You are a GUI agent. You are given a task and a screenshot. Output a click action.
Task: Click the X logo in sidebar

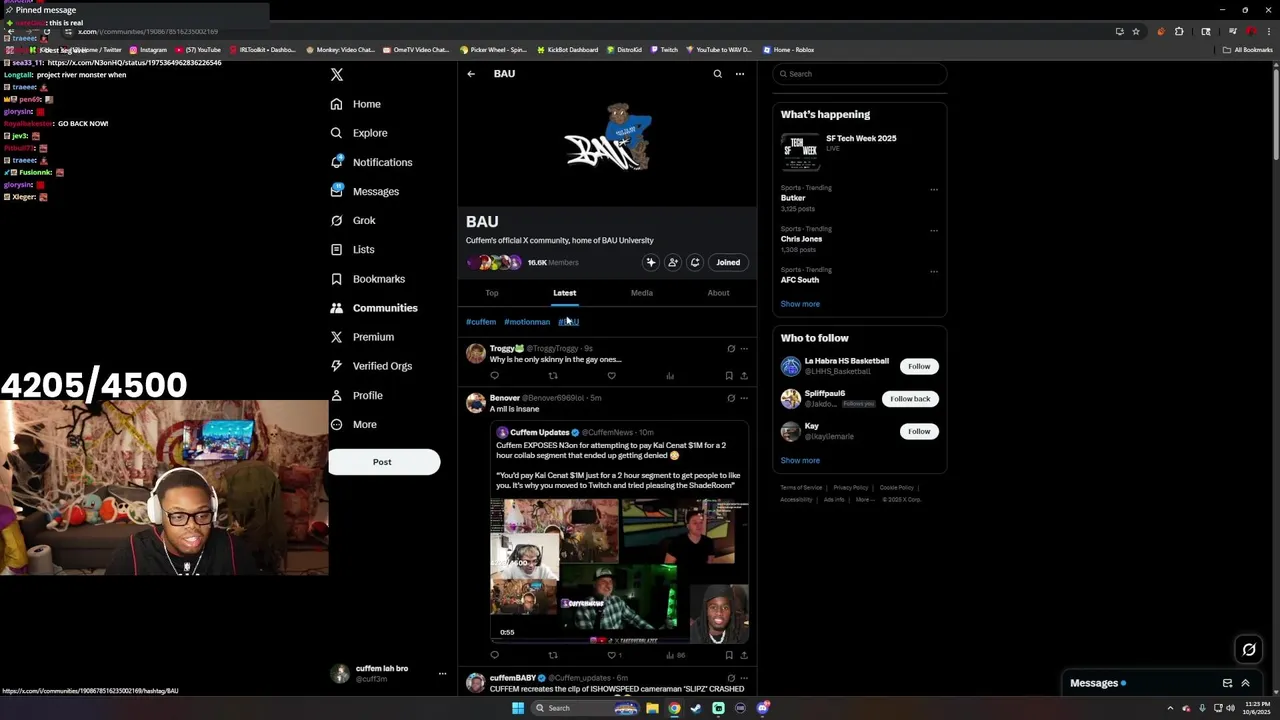(337, 74)
